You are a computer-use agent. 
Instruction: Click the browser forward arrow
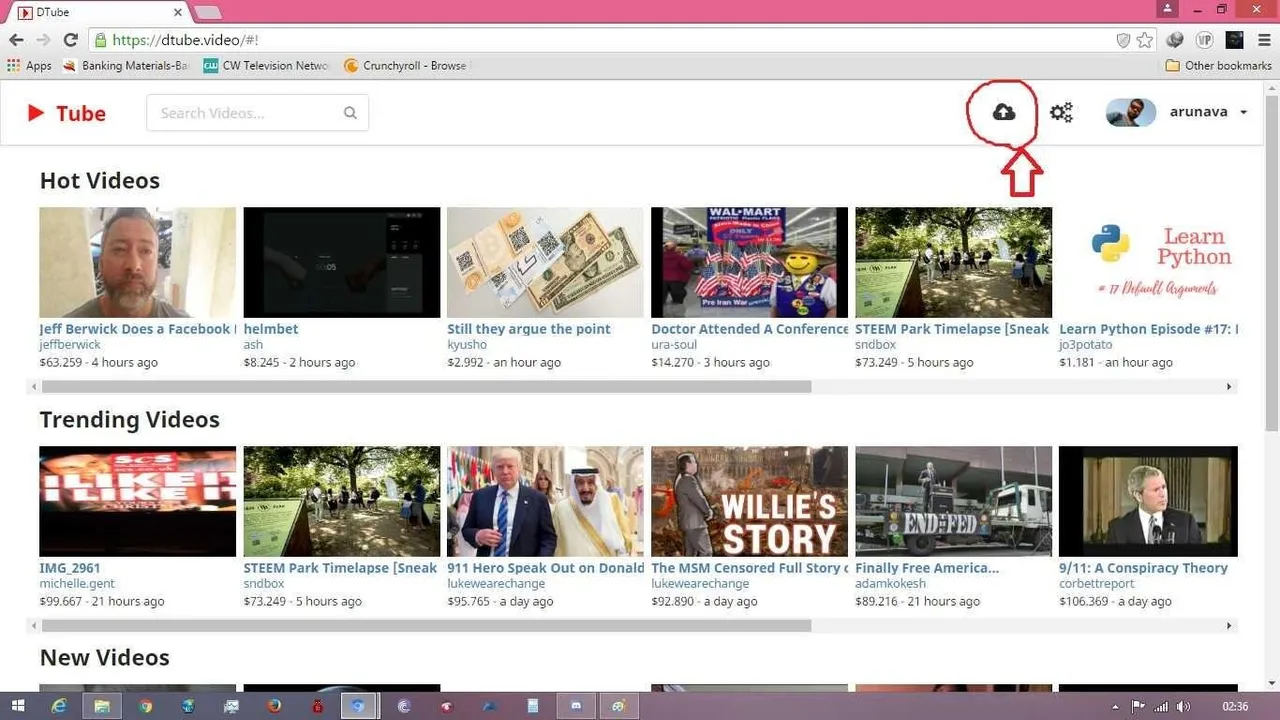pos(43,40)
